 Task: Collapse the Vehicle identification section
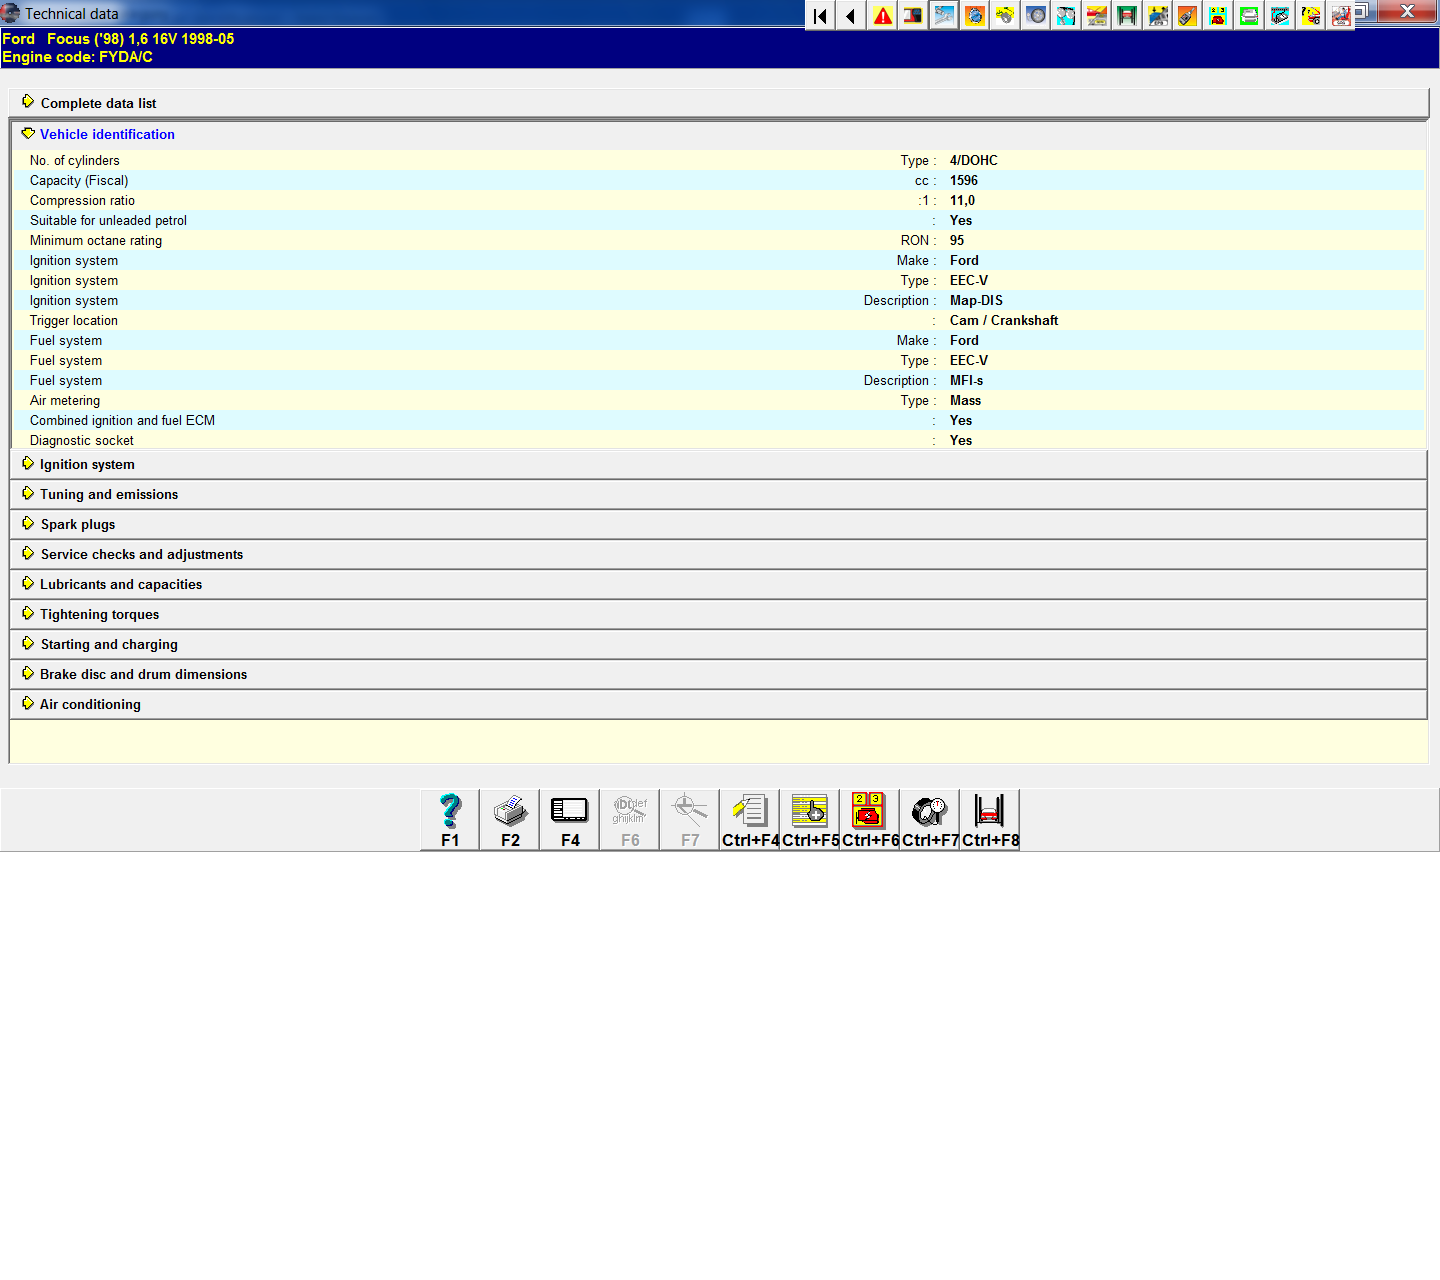(x=719, y=134)
